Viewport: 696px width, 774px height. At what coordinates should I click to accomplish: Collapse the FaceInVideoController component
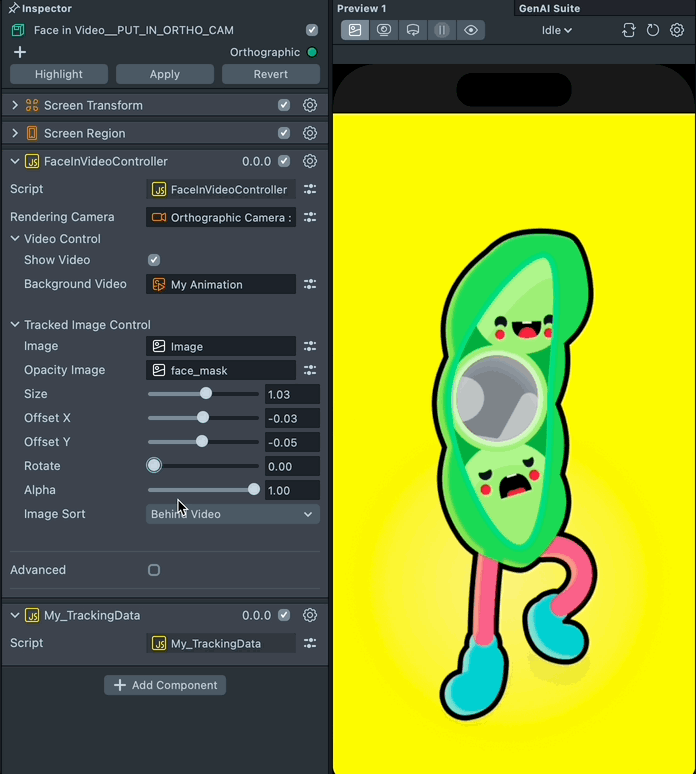pyautogui.click(x=15, y=161)
